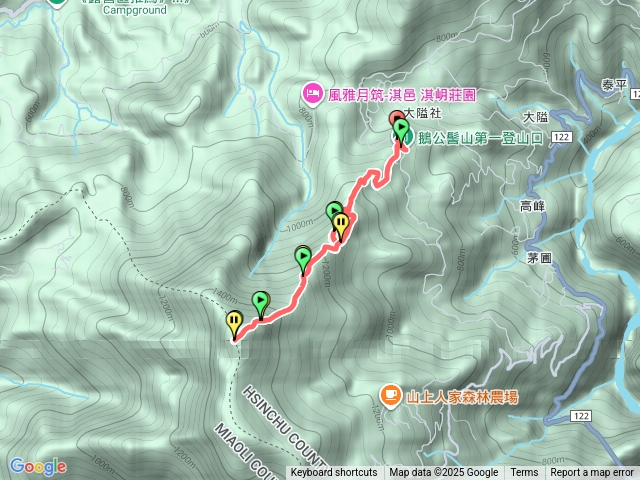
Task: Click the upper route 122 road shield
Action: click(x=562, y=137)
